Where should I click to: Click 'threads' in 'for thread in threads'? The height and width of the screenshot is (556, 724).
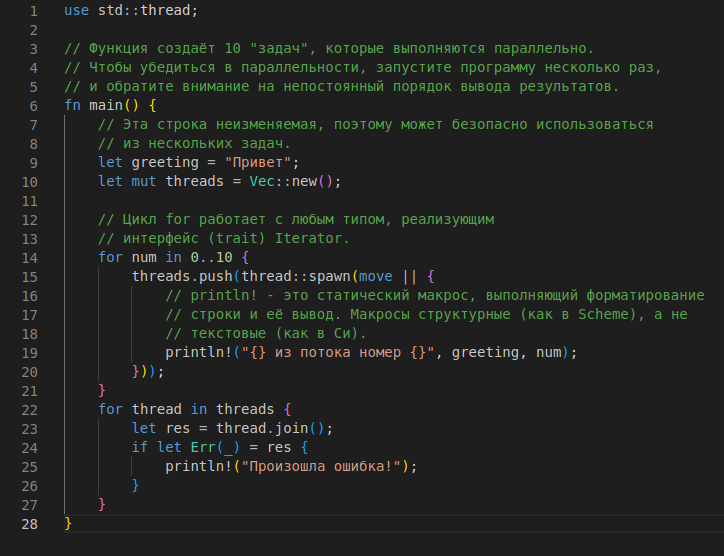pos(245,409)
